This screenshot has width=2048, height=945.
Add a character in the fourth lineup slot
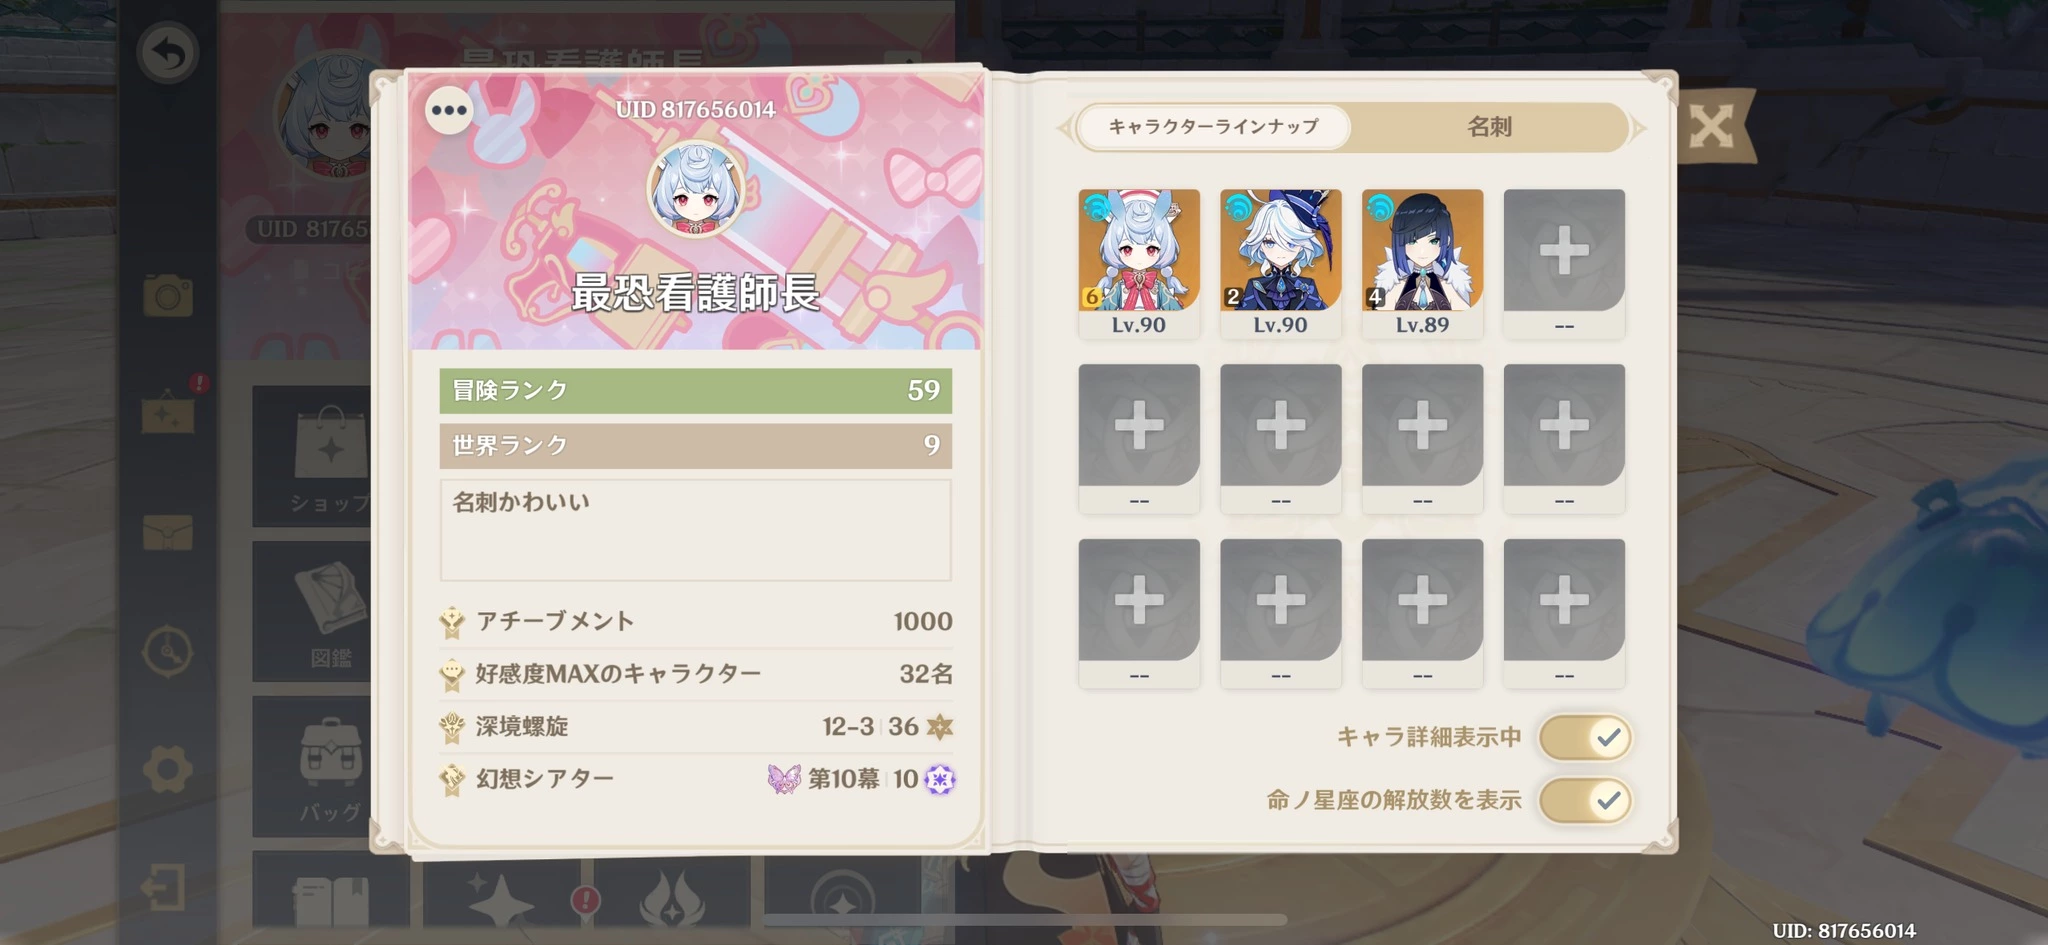coord(1564,264)
